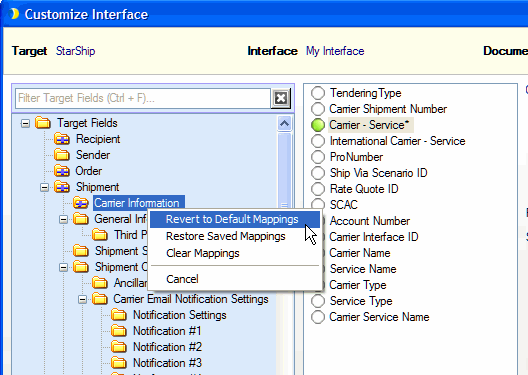The width and height of the screenshot is (528, 375).
Task: Click the Notification Settings folder icon
Action: click(x=119, y=315)
